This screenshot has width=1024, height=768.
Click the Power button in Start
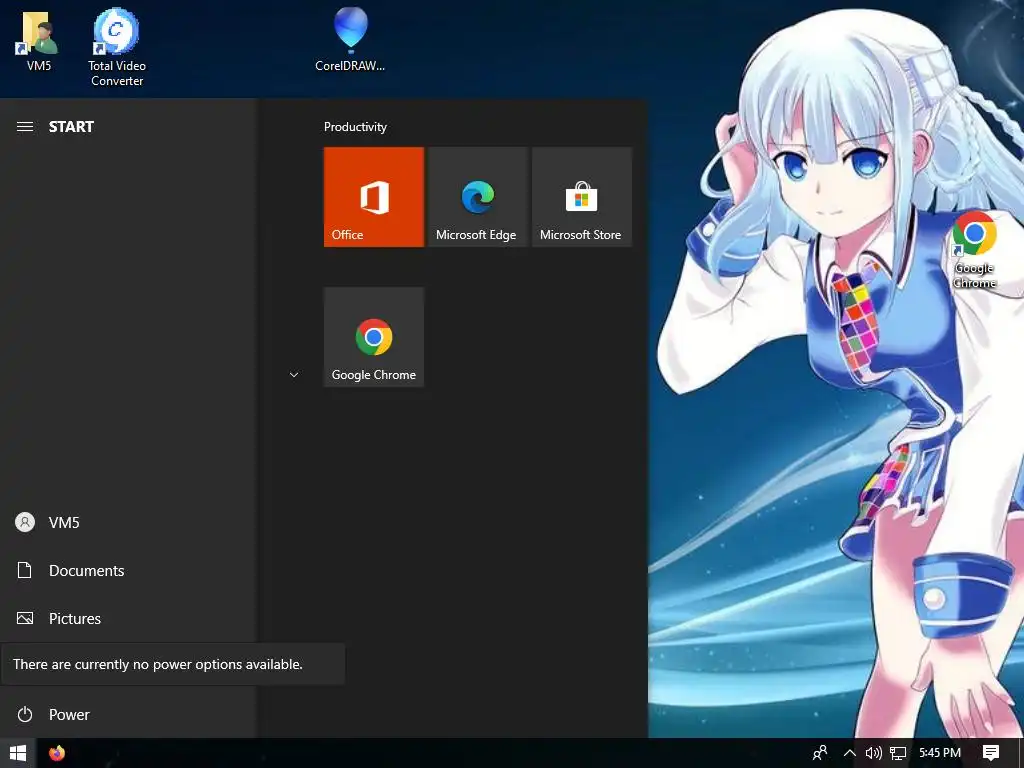(x=127, y=714)
